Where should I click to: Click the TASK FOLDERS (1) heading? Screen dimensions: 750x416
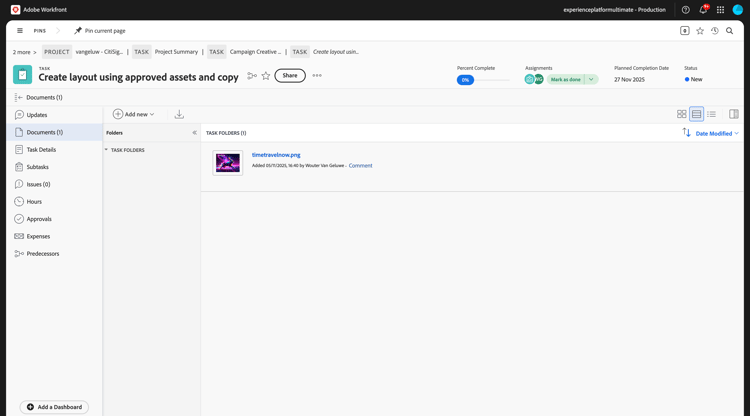(x=226, y=133)
